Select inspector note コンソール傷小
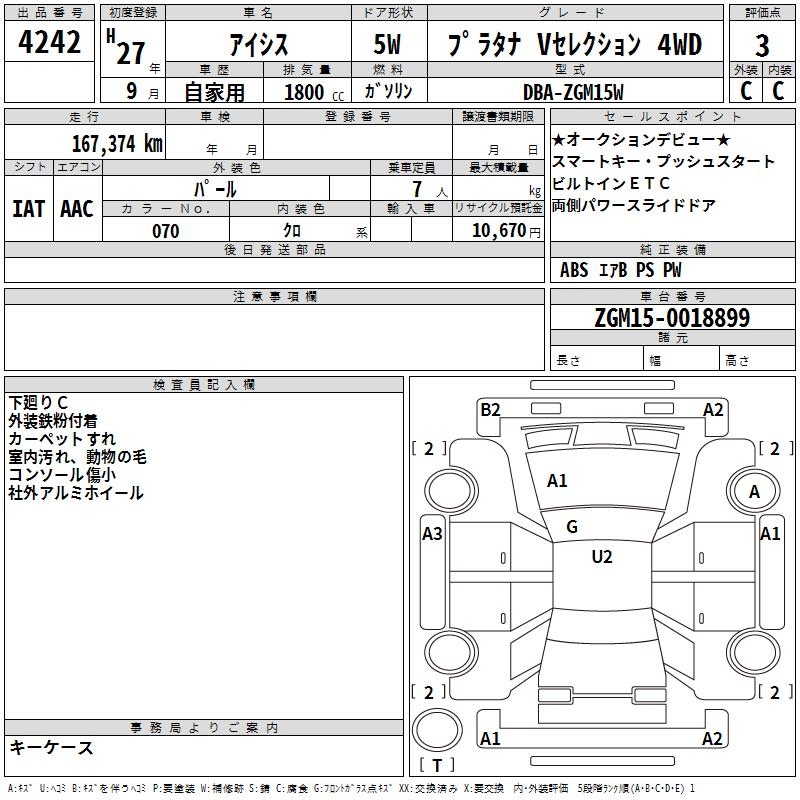 tap(62, 474)
